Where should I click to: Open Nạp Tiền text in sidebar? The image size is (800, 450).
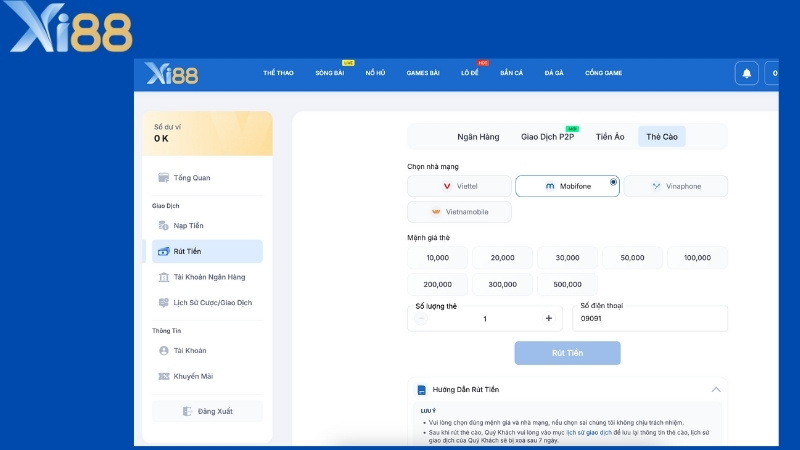pyautogui.click(x=188, y=226)
